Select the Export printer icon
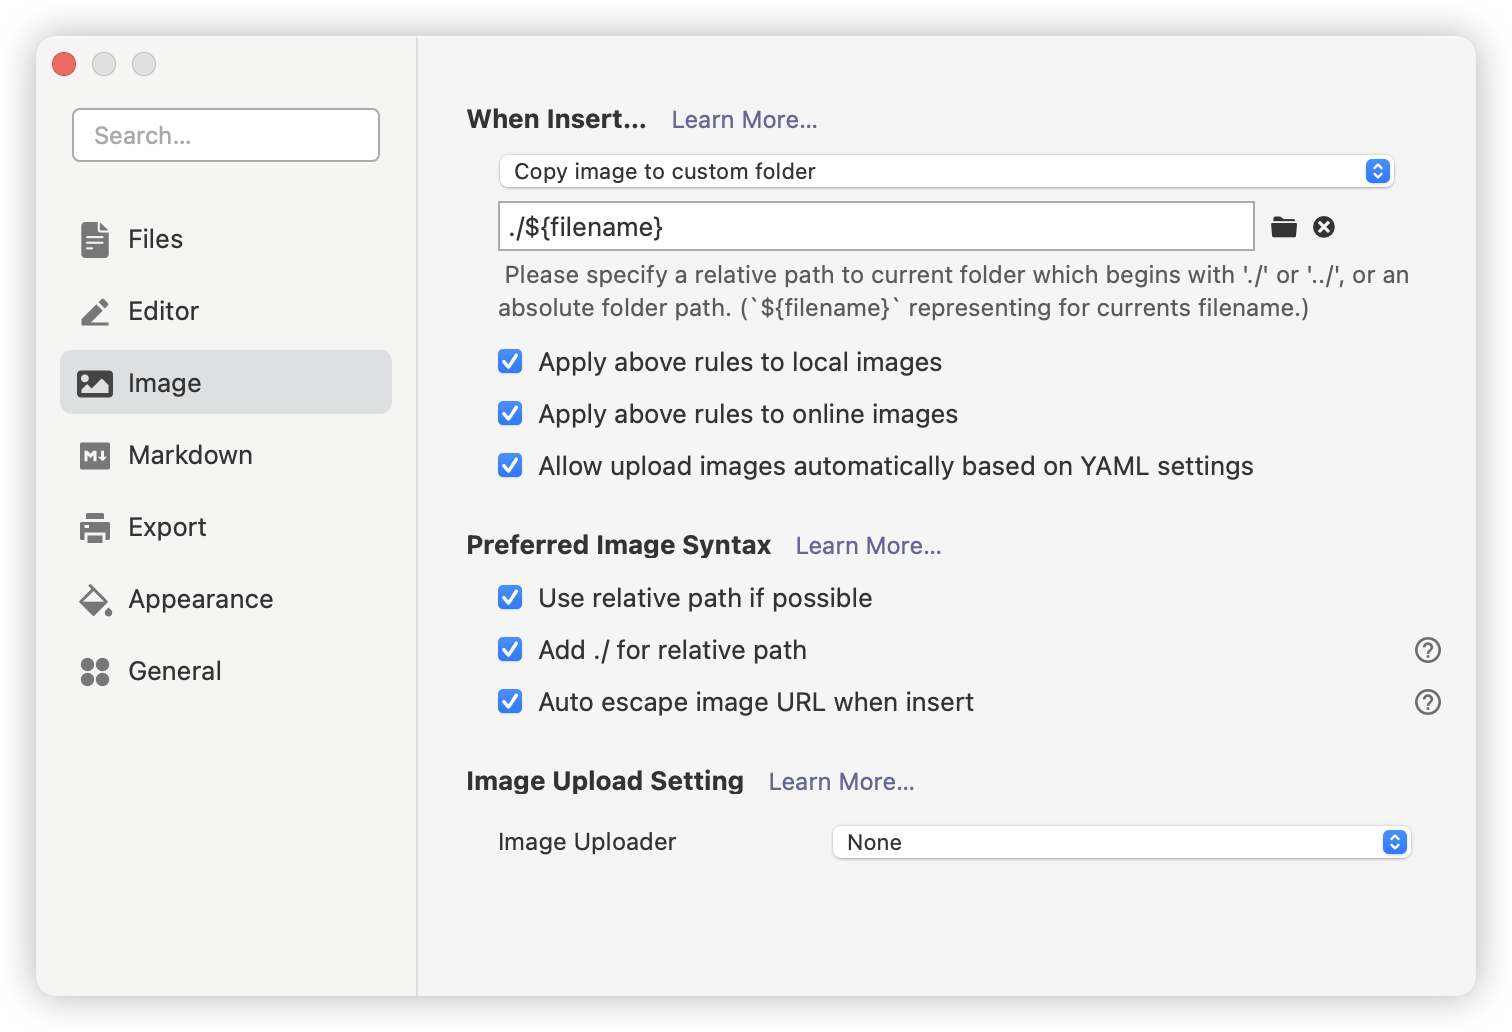 coord(94,527)
